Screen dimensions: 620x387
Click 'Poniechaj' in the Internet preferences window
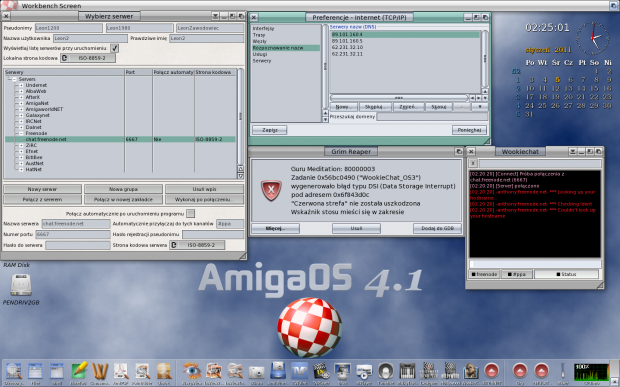pyautogui.click(x=469, y=130)
